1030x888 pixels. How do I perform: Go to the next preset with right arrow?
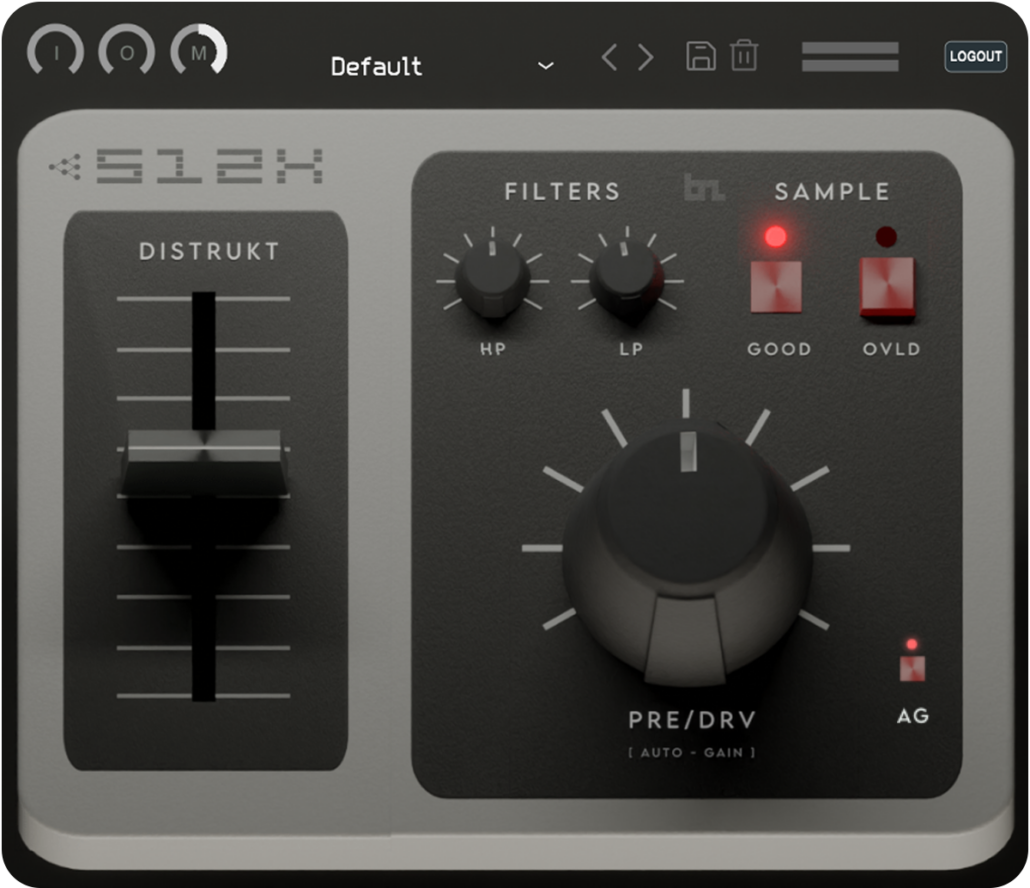646,57
